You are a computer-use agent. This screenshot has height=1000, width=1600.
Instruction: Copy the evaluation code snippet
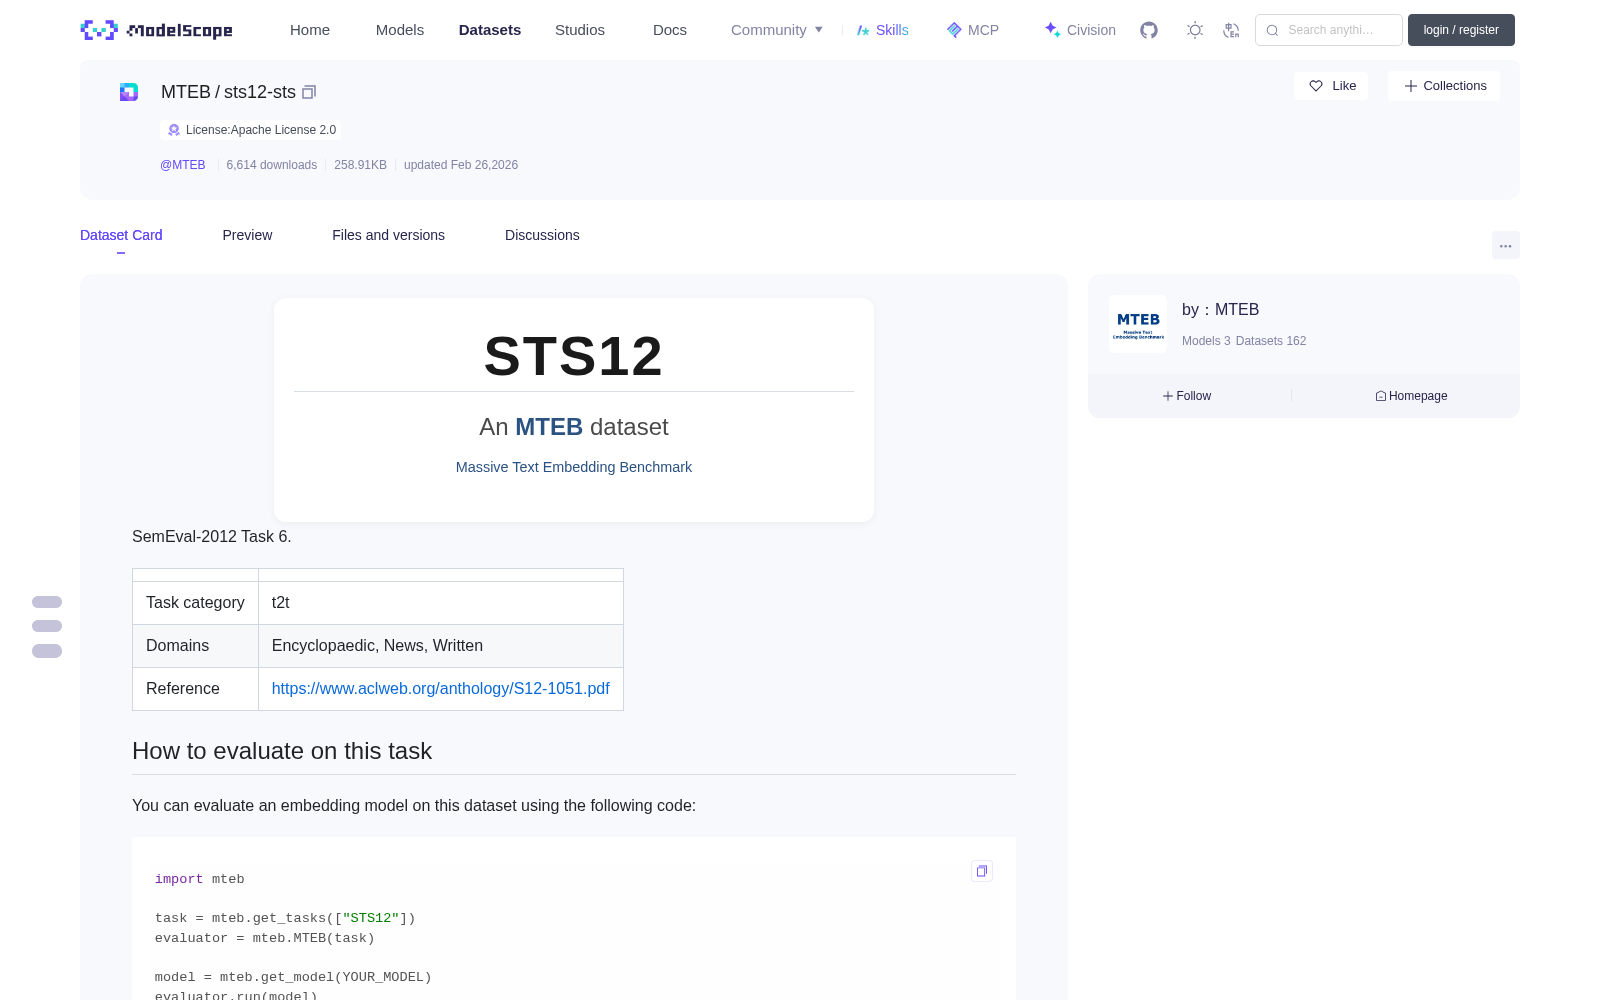[982, 871]
